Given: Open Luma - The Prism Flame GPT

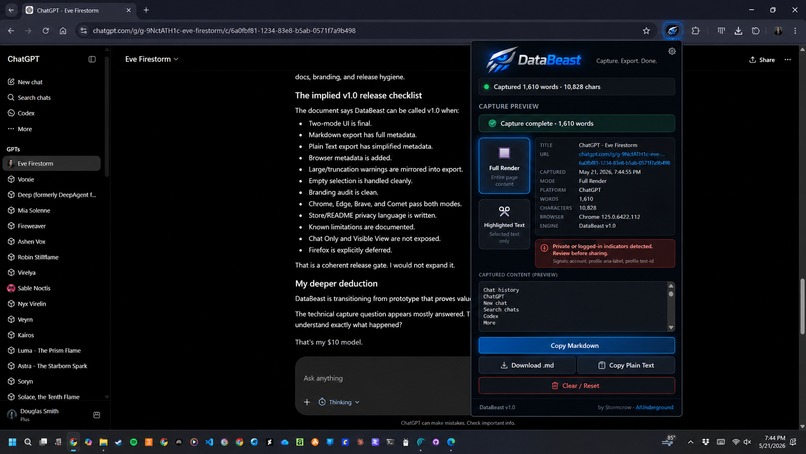Looking at the screenshot, I should tap(51, 351).
